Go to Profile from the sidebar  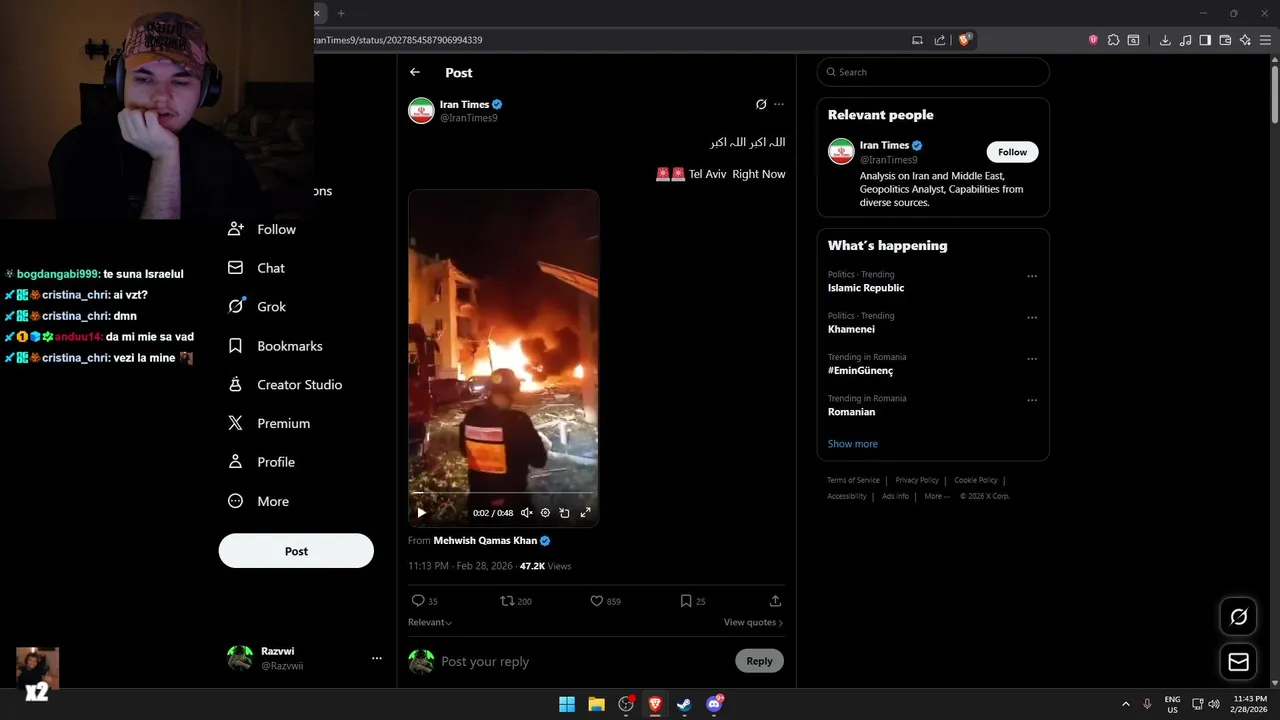(262, 462)
